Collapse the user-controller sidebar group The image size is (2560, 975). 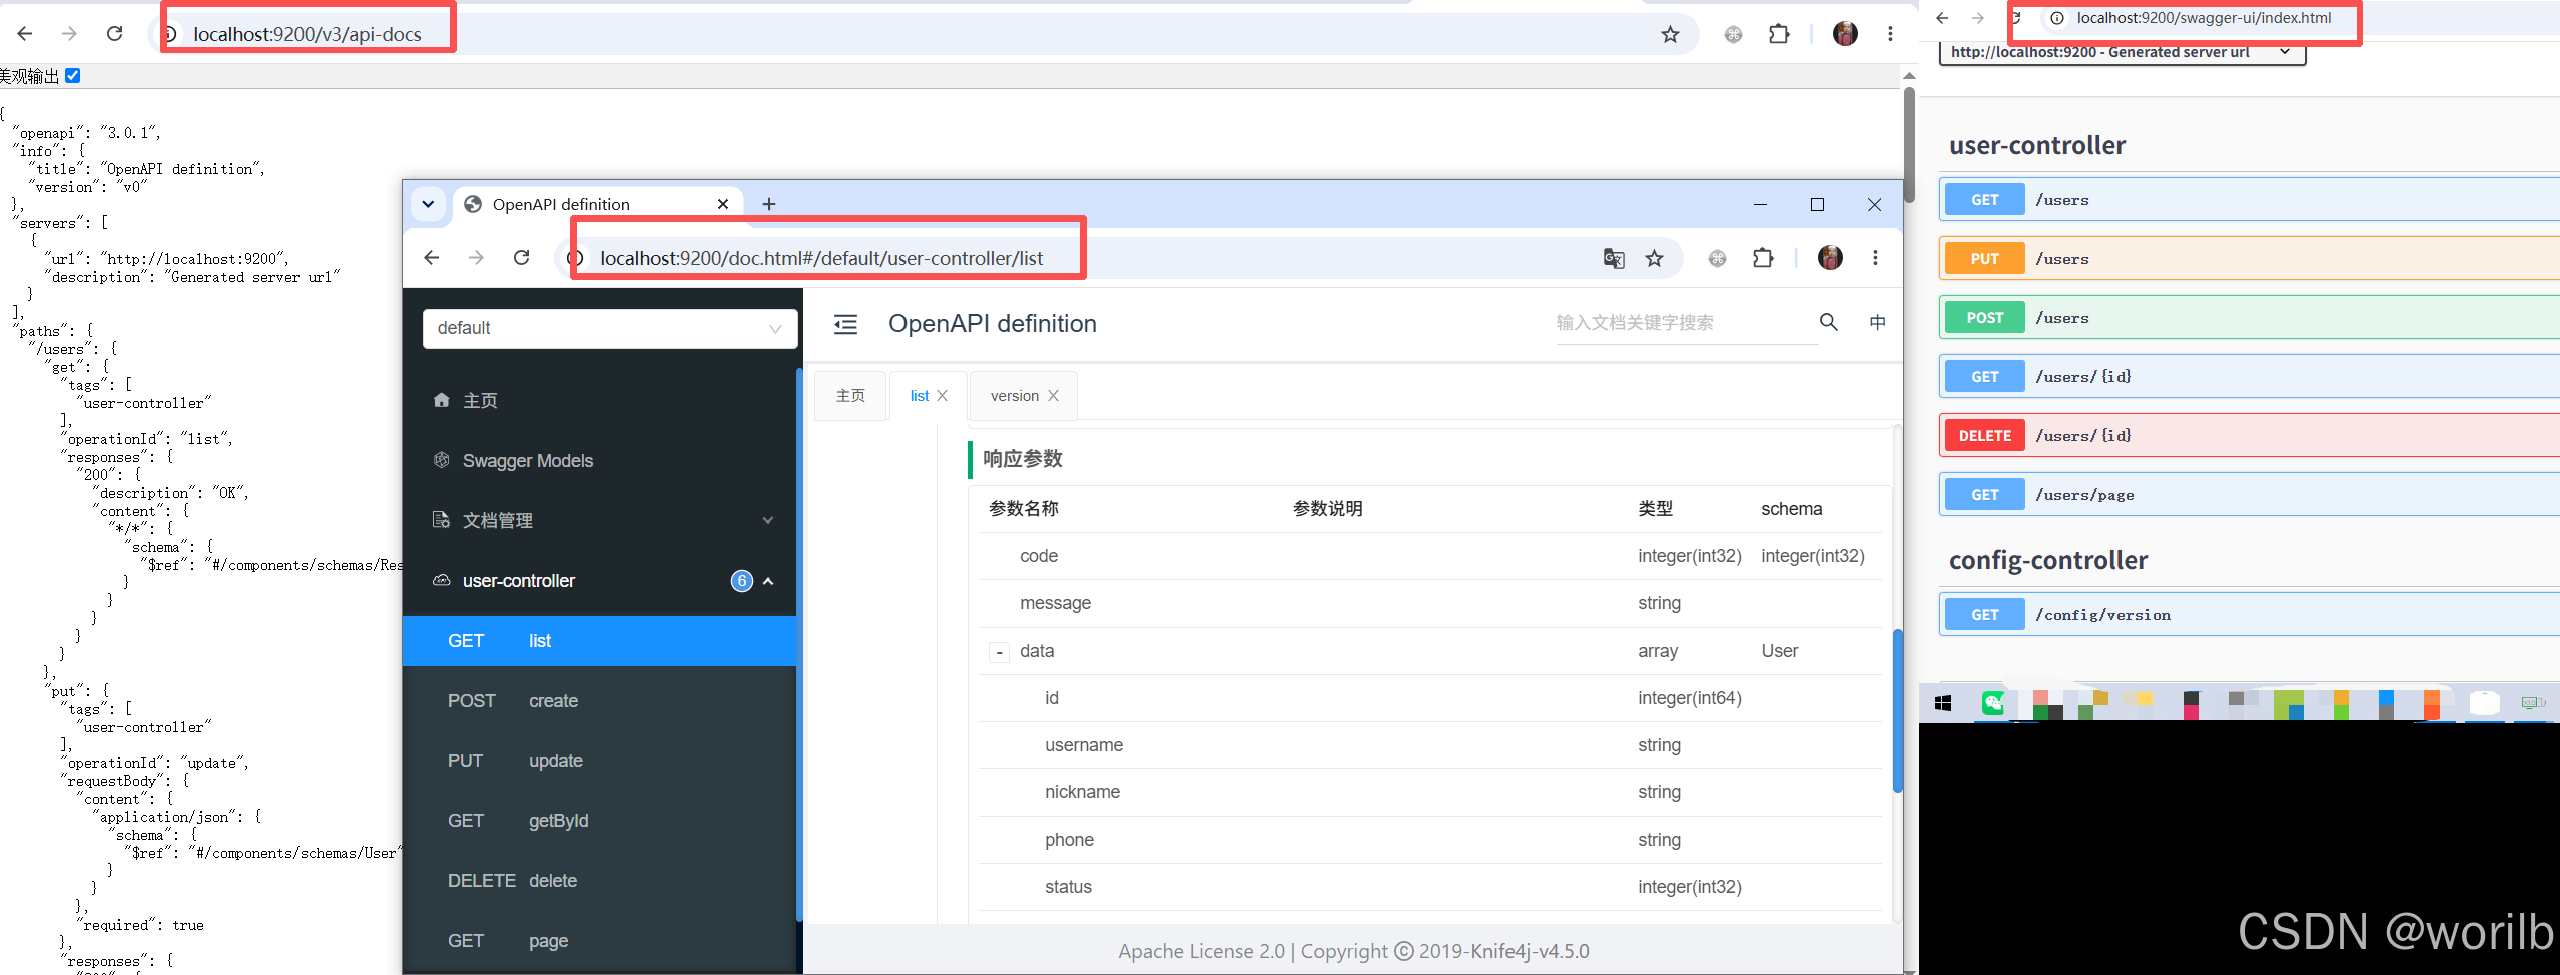tap(600, 581)
